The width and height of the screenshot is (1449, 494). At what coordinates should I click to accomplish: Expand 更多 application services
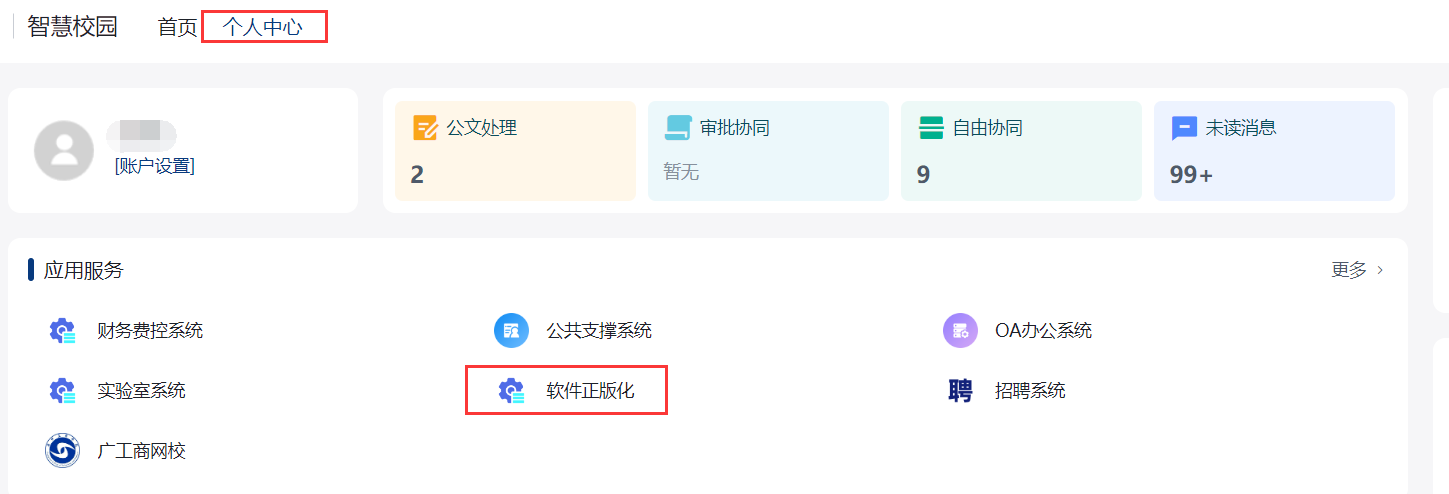click(x=1349, y=270)
